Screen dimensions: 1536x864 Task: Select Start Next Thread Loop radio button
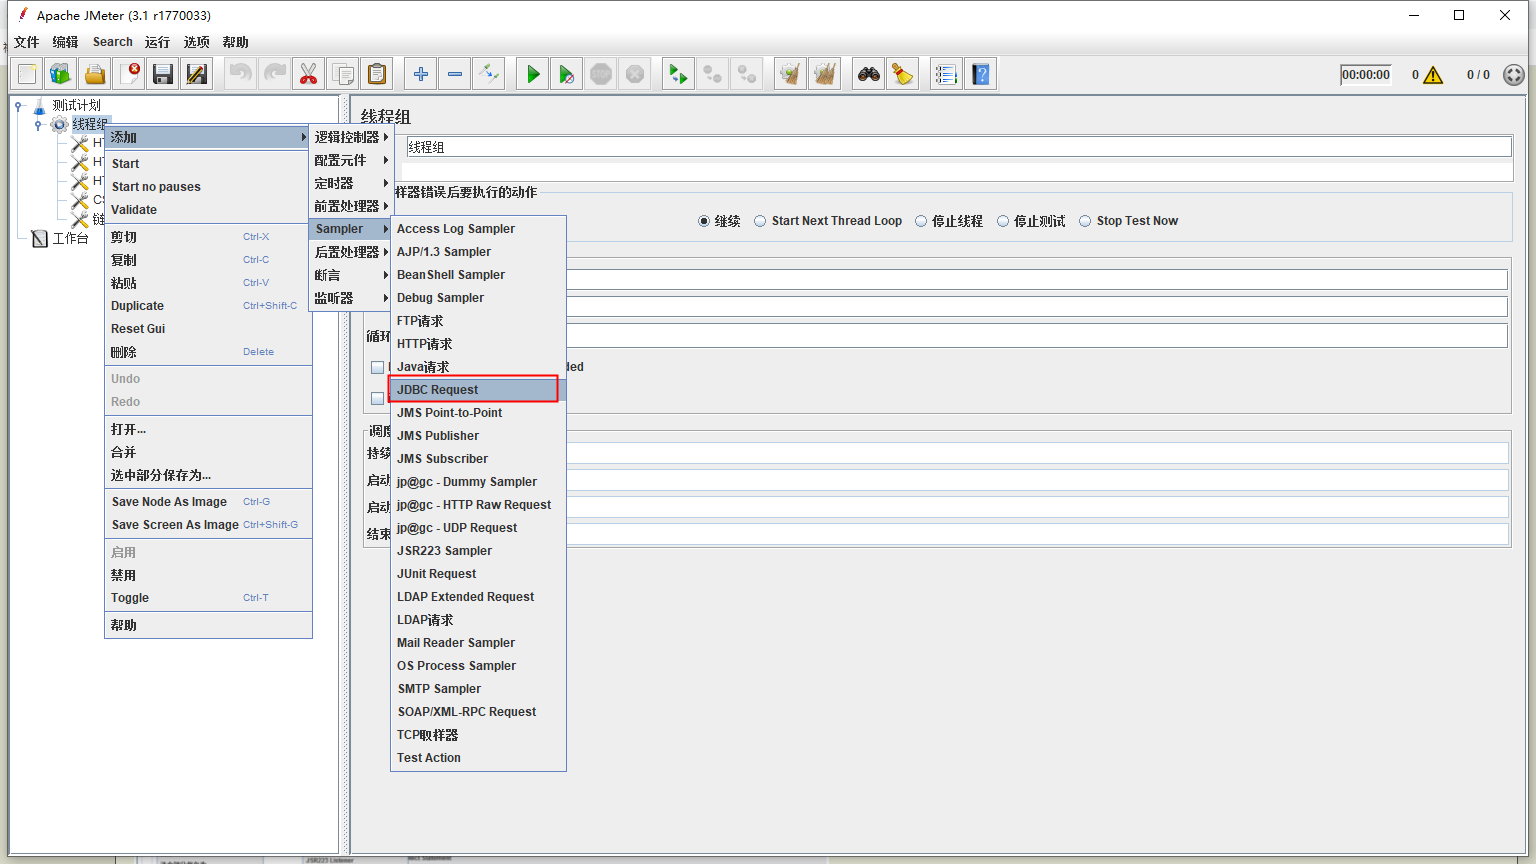pyautogui.click(x=760, y=221)
